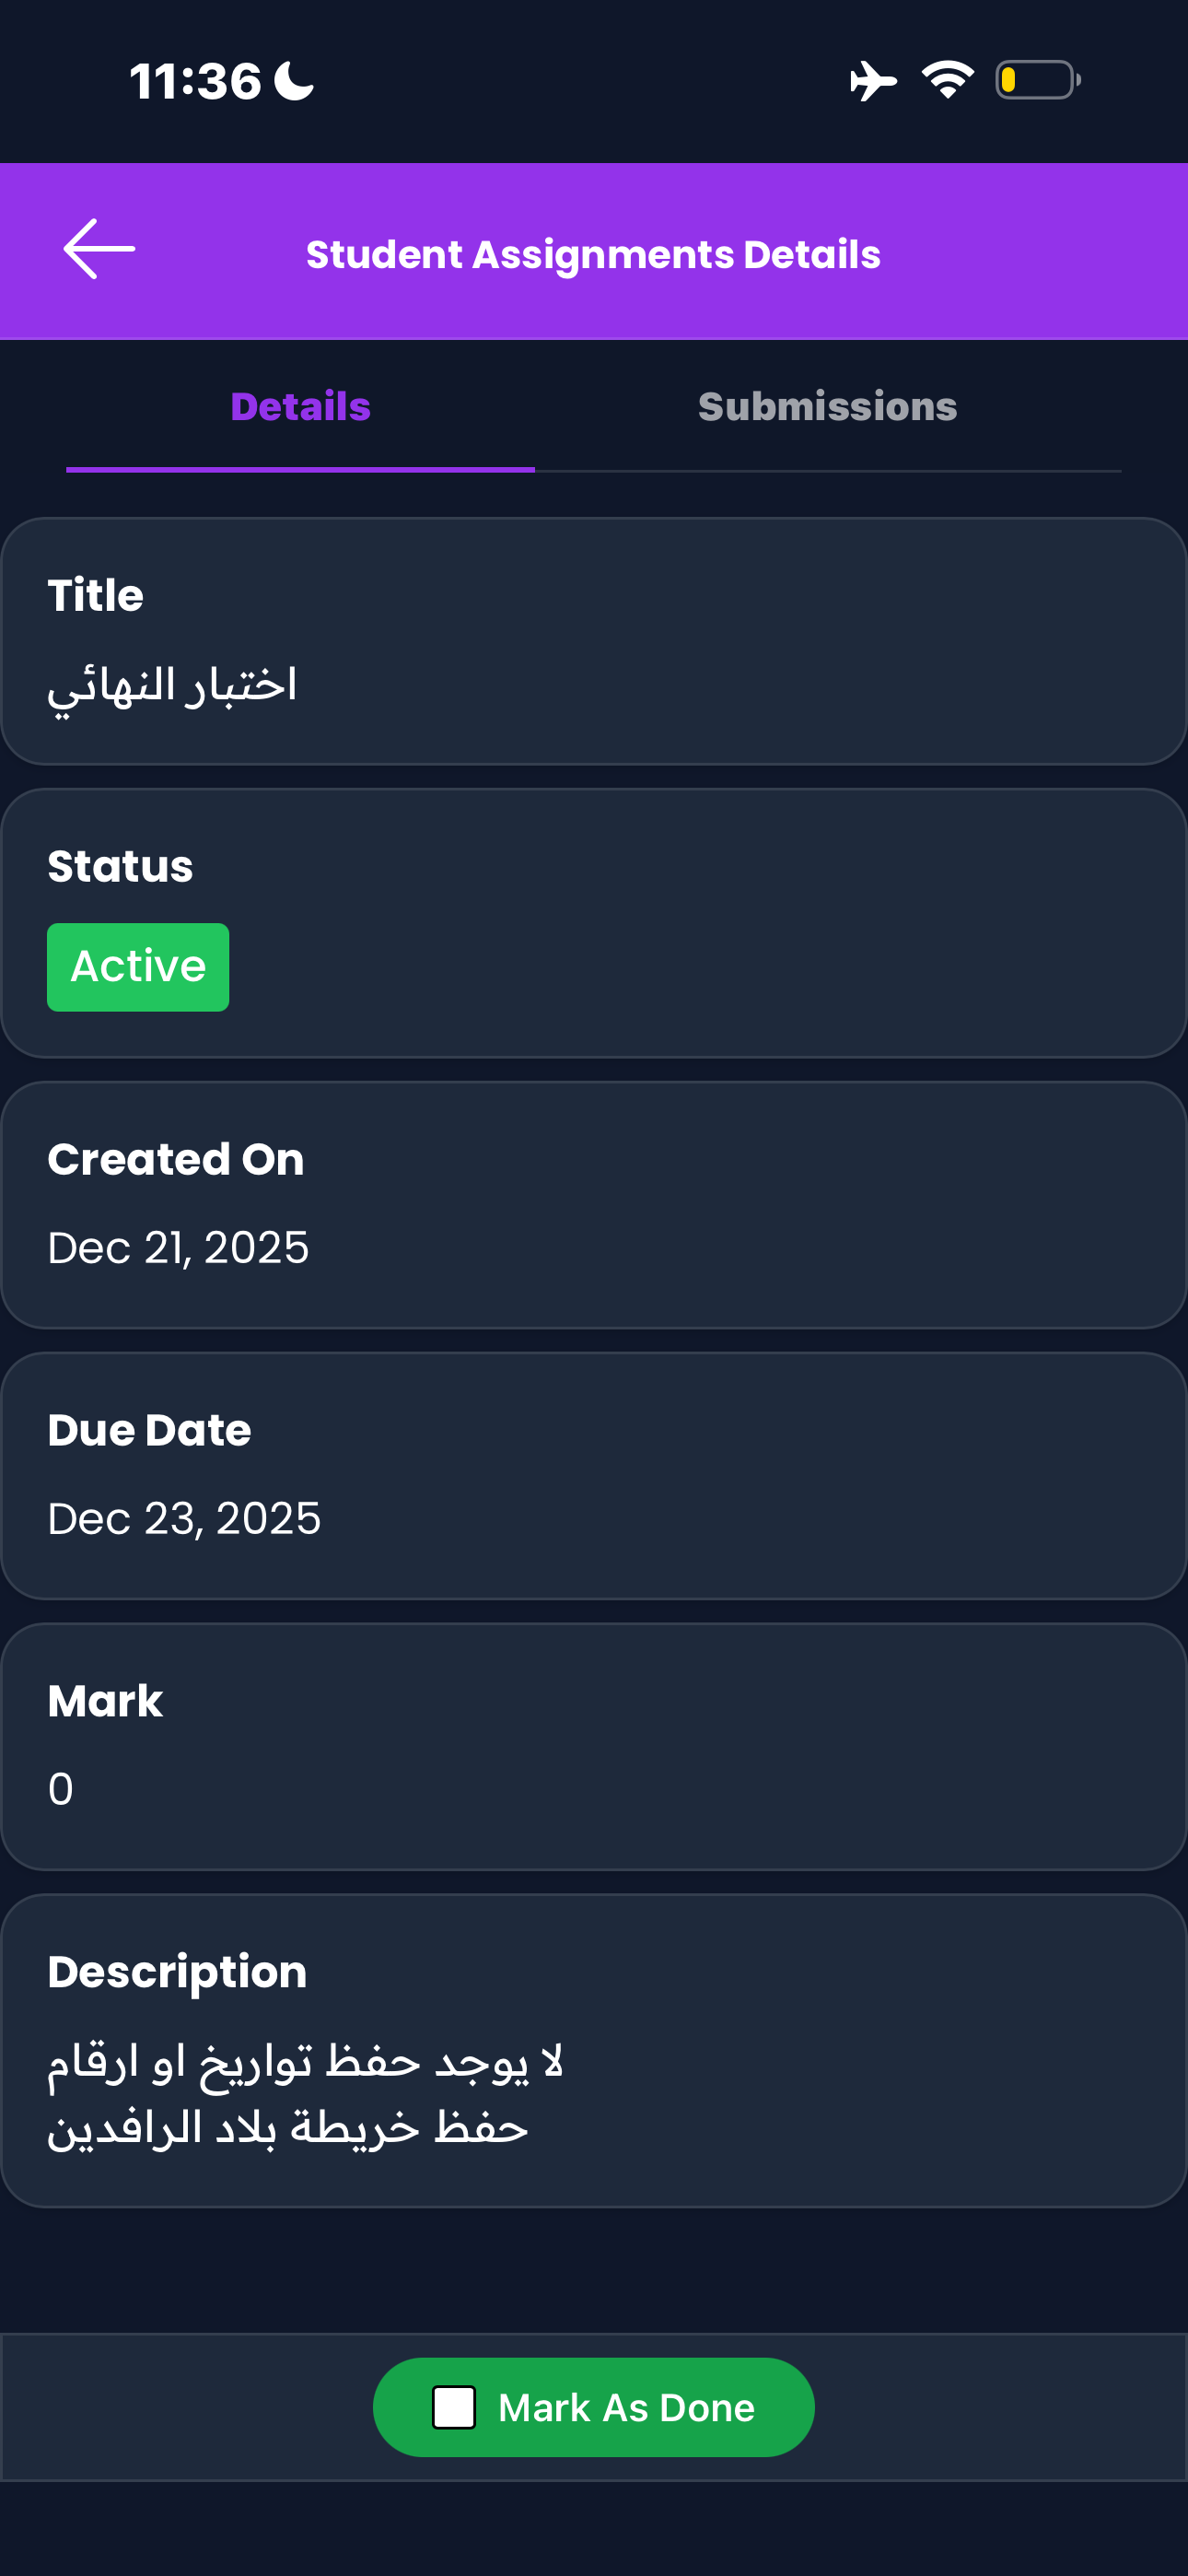Image resolution: width=1188 pixels, height=2576 pixels.
Task: Tap the airplane mode status icon
Action: click(873, 81)
